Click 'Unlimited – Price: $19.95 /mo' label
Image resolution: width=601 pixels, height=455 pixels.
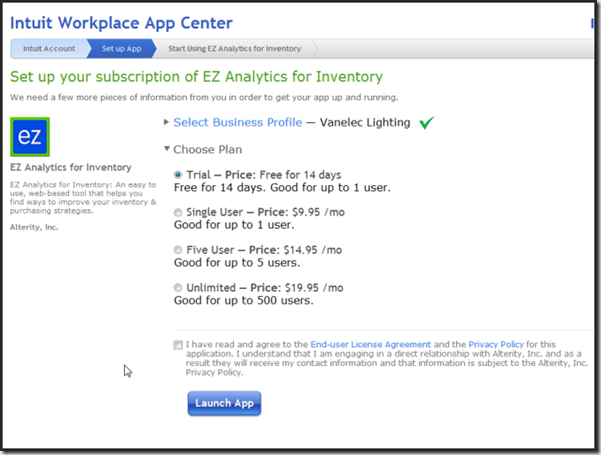[264, 288]
